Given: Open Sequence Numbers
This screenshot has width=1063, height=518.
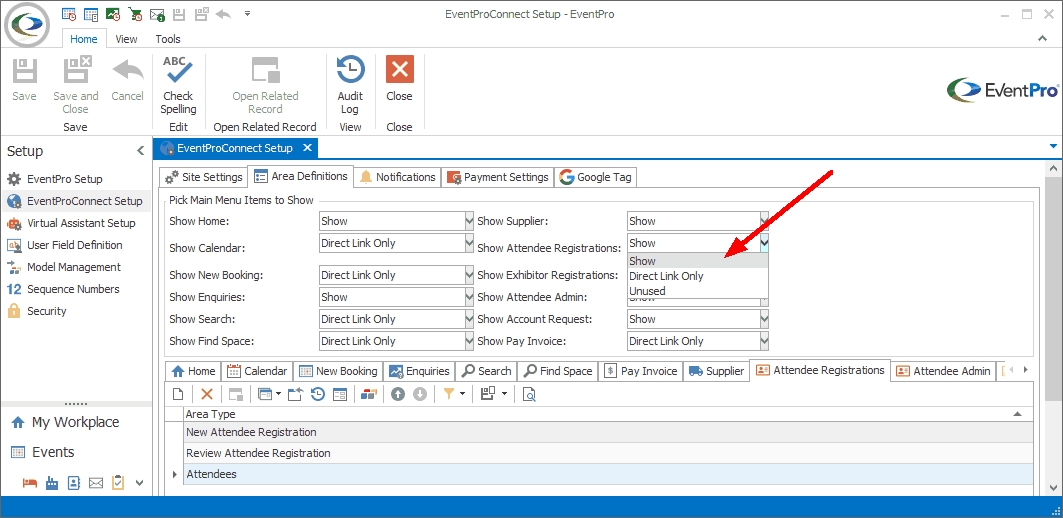Looking at the screenshot, I should tap(63, 289).
